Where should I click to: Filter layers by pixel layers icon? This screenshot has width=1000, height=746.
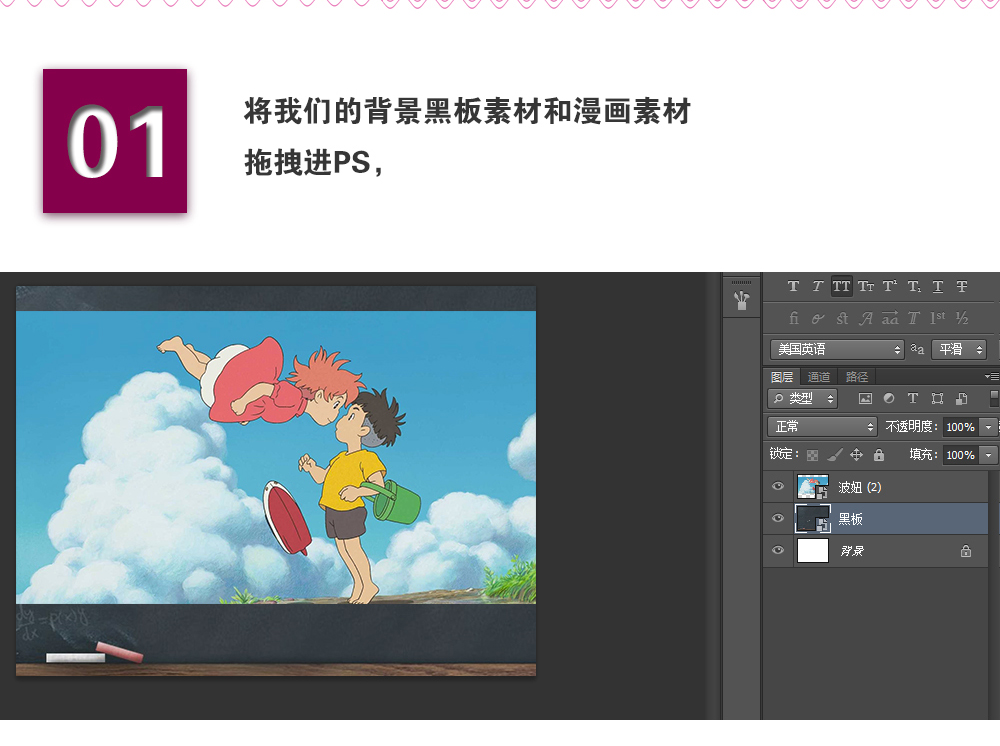[x=865, y=399]
